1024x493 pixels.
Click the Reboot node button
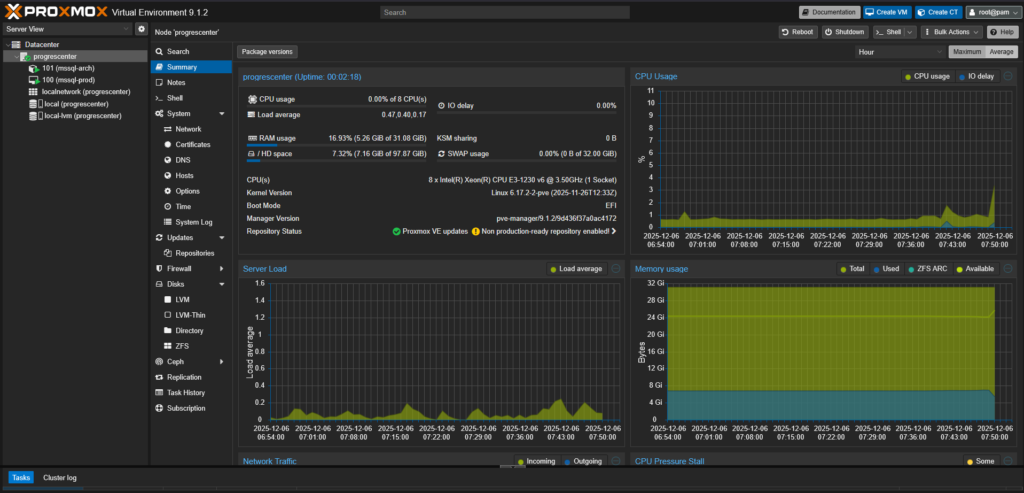click(797, 32)
